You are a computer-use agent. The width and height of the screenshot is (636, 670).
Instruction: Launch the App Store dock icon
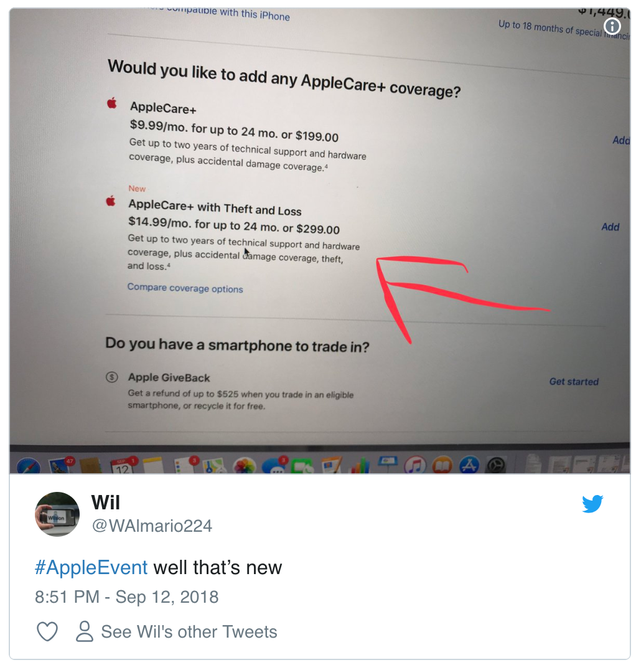469,465
